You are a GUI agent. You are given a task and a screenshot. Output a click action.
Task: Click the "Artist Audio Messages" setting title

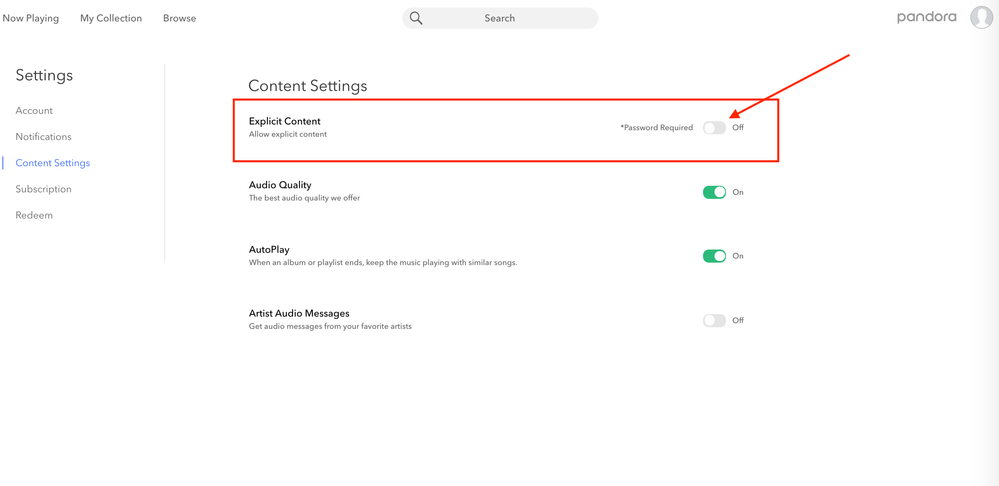(299, 313)
